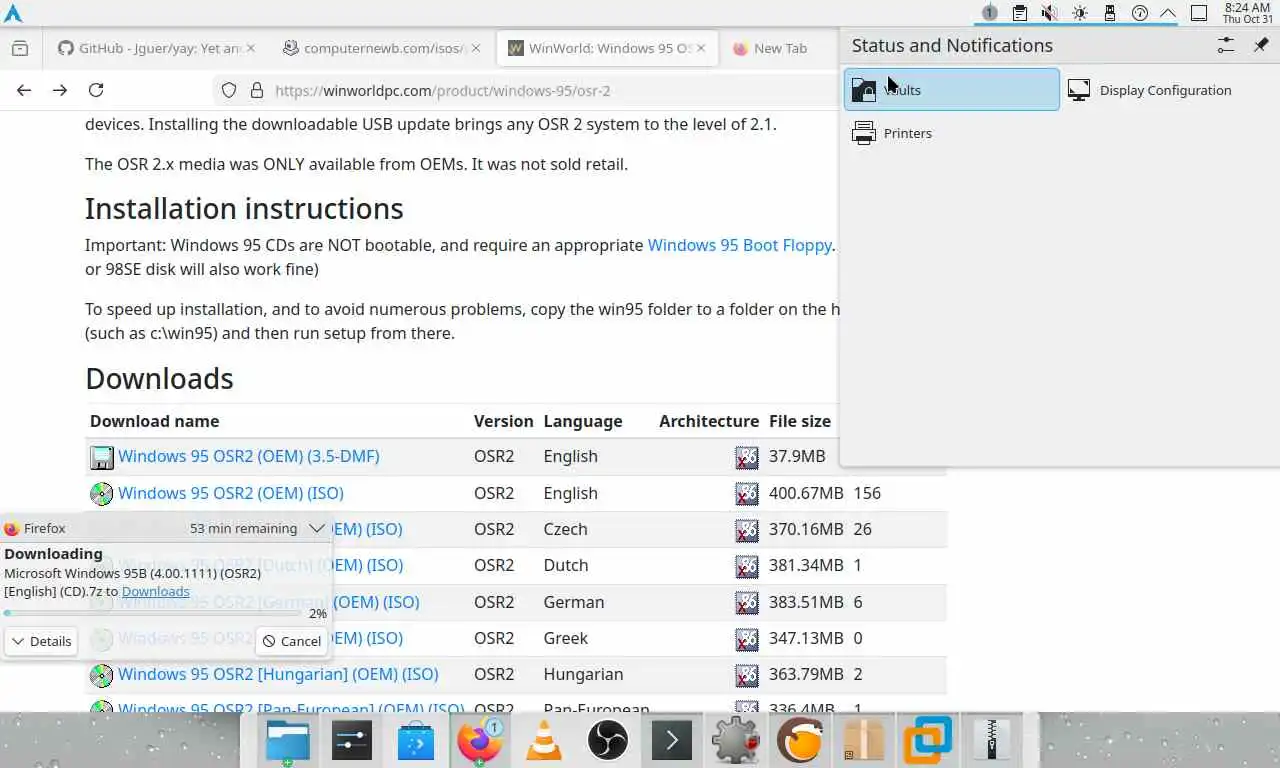Close the computernewb.com tab
The image size is (1280, 768).
(476, 48)
